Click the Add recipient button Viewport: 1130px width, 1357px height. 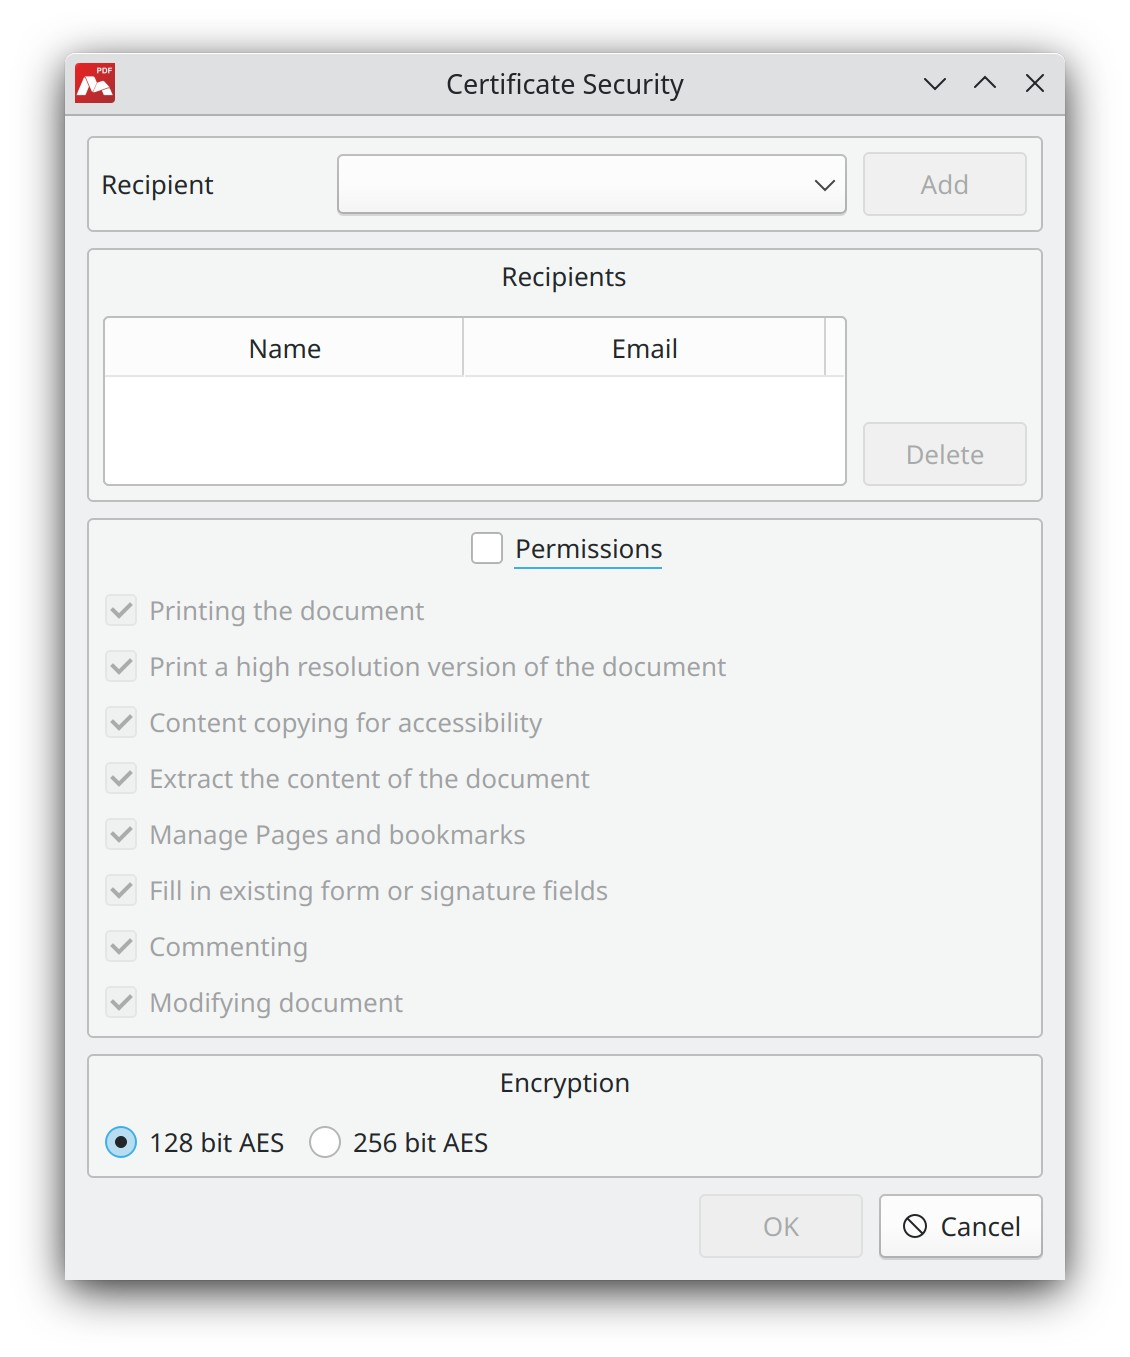[945, 184]
